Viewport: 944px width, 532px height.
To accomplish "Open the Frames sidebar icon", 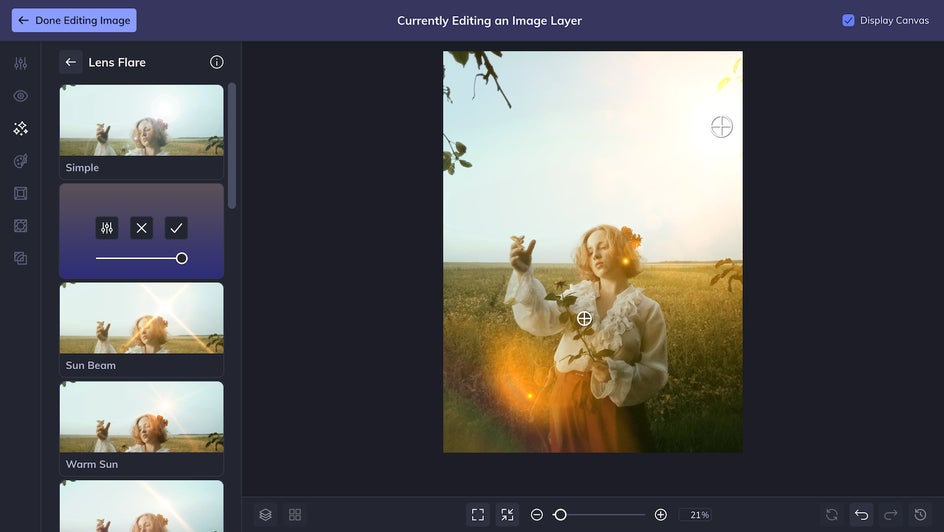I will (x=20, y=193).
